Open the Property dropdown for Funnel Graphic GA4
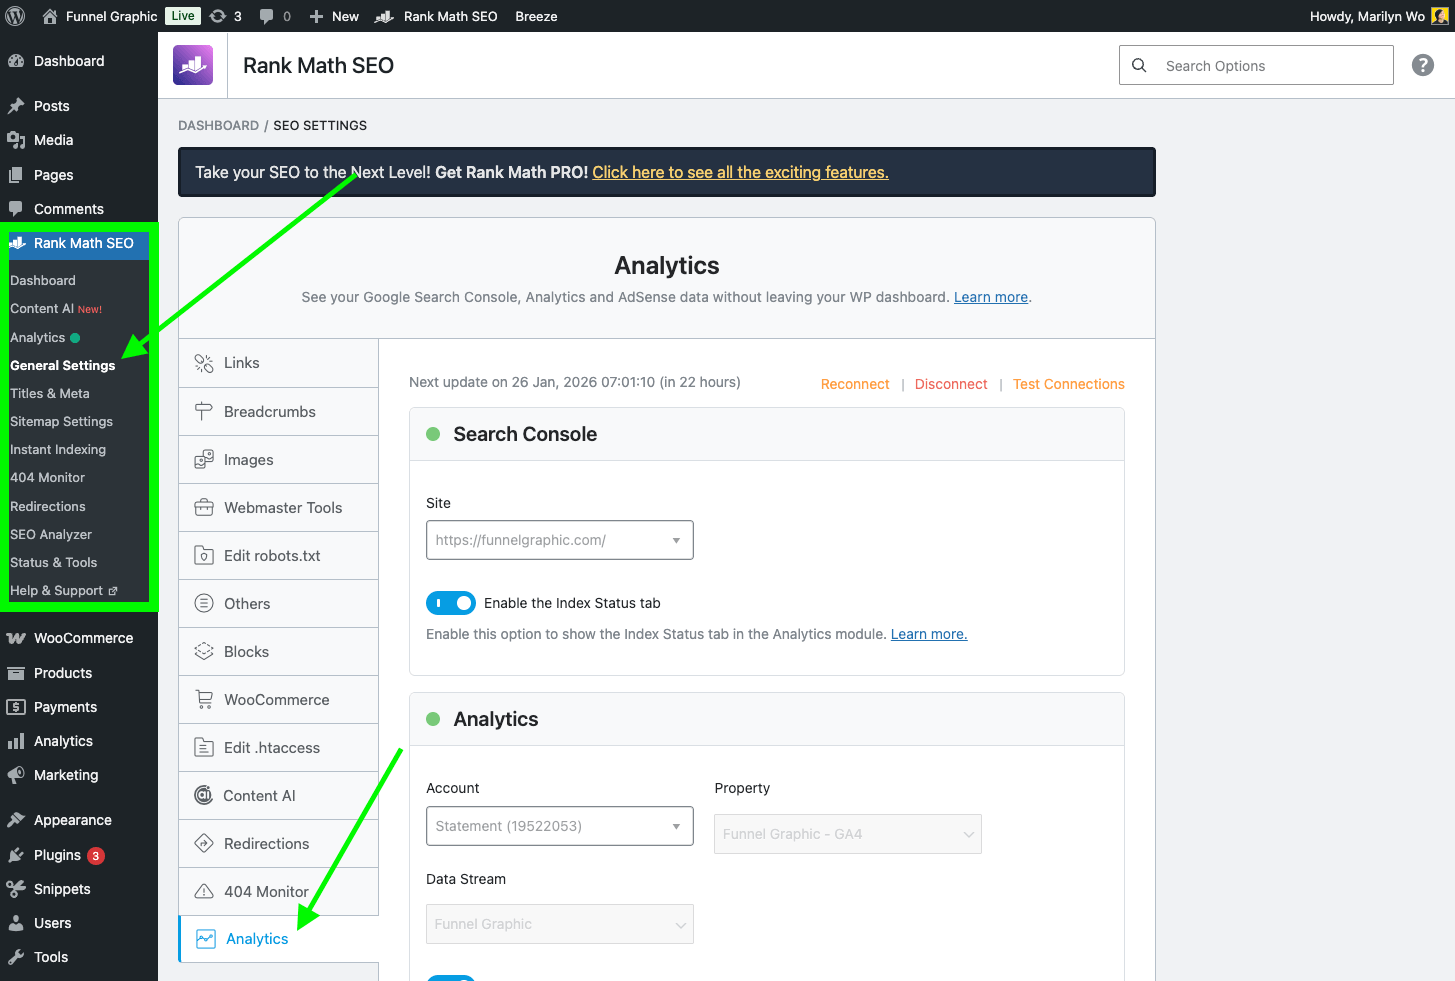Viewport: 1455px width, 981px height. [x=847, y=833]
